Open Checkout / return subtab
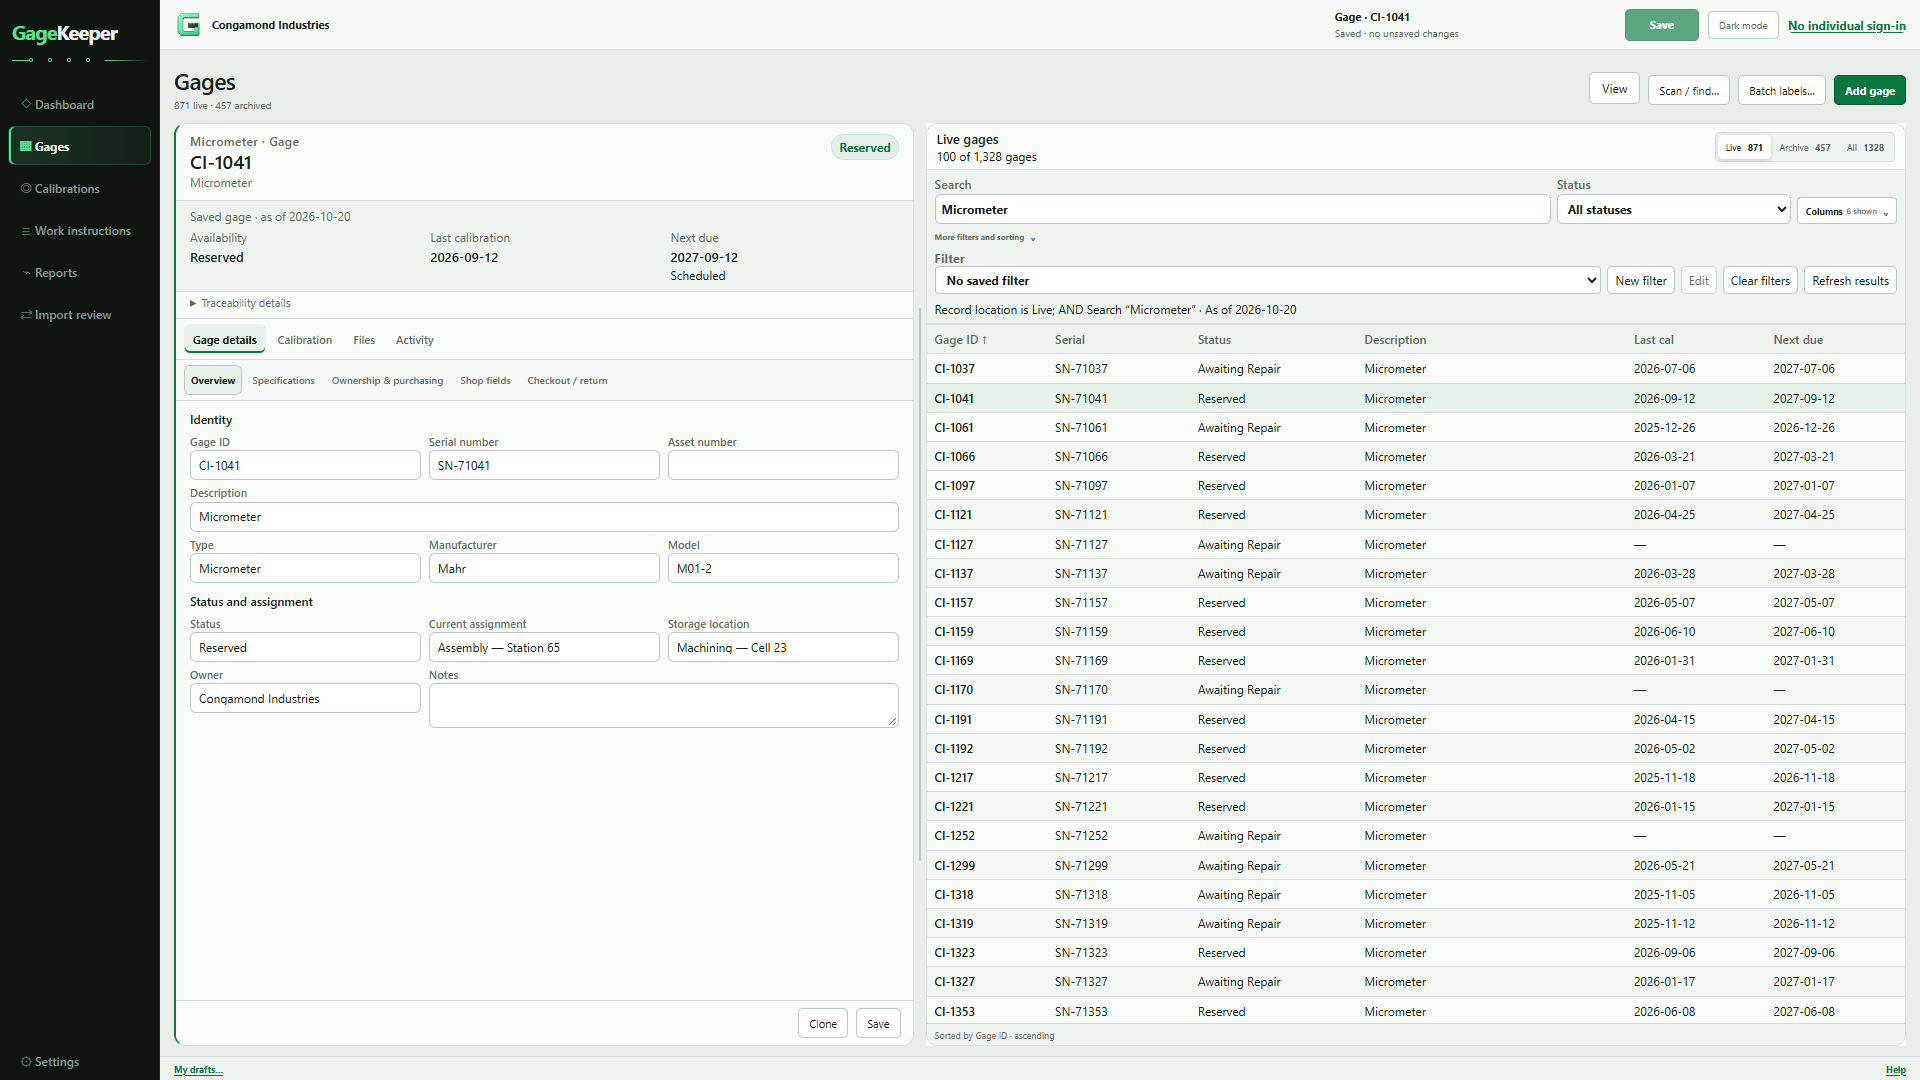This screenshot has height=1080, width=1920. point(567,381)
